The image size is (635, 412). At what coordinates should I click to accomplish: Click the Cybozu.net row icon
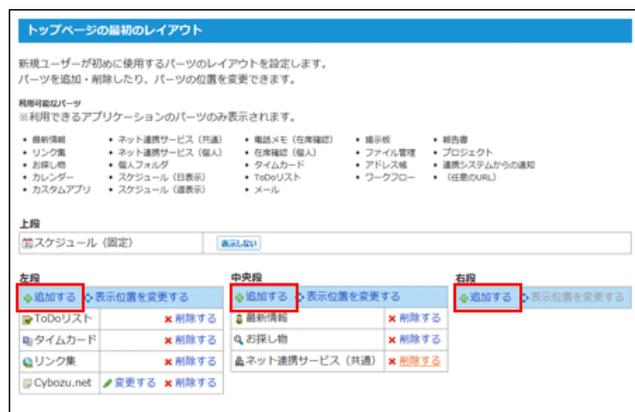[x=27, y=383]
